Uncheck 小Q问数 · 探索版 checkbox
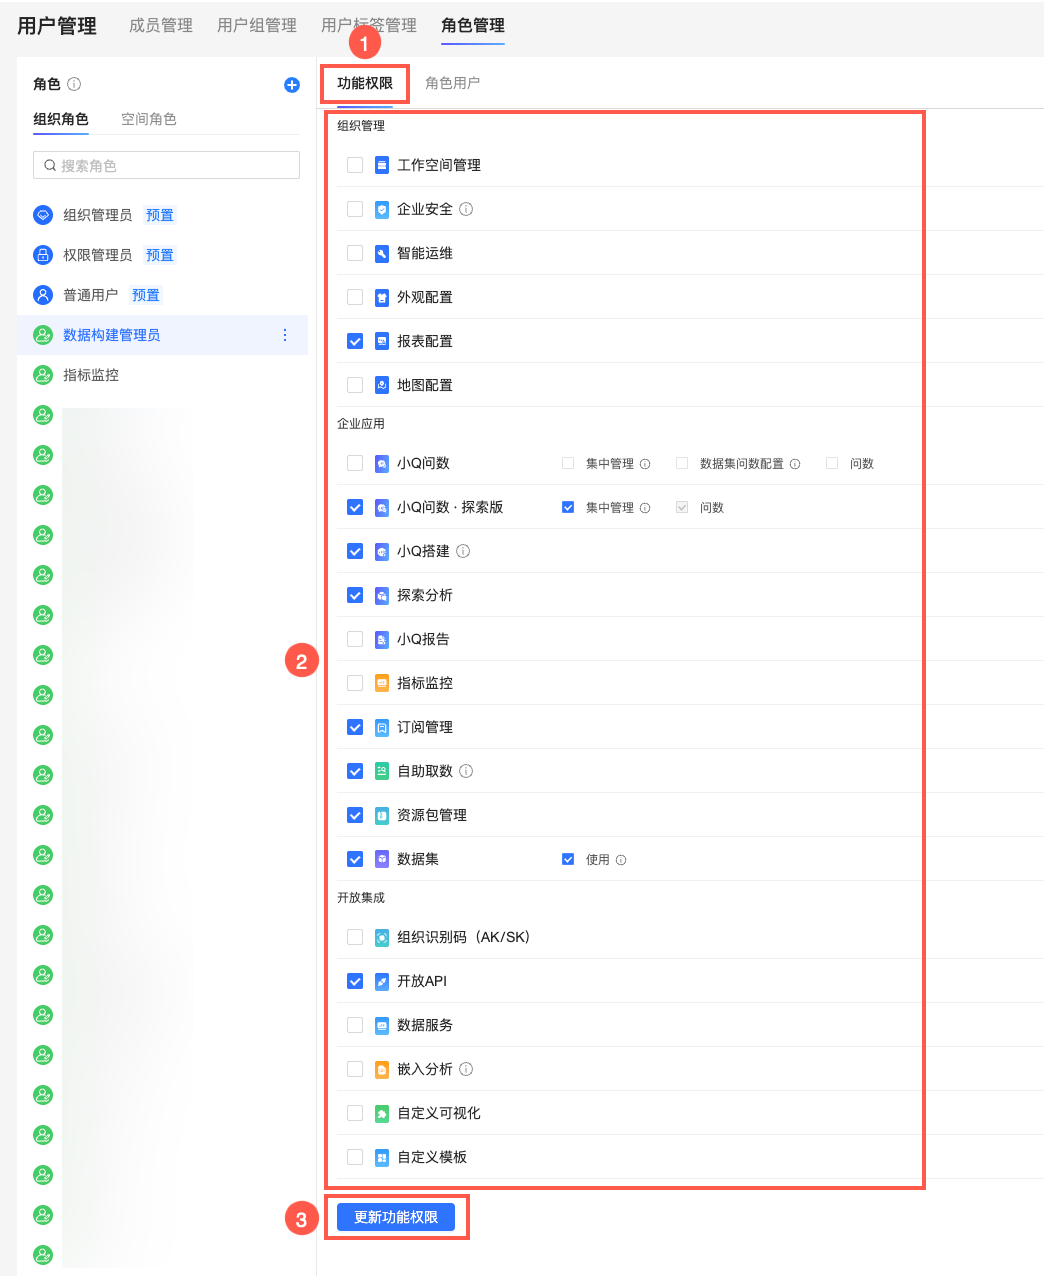1044x1276 pixels. pyautogui.click(x=355, y=507)
